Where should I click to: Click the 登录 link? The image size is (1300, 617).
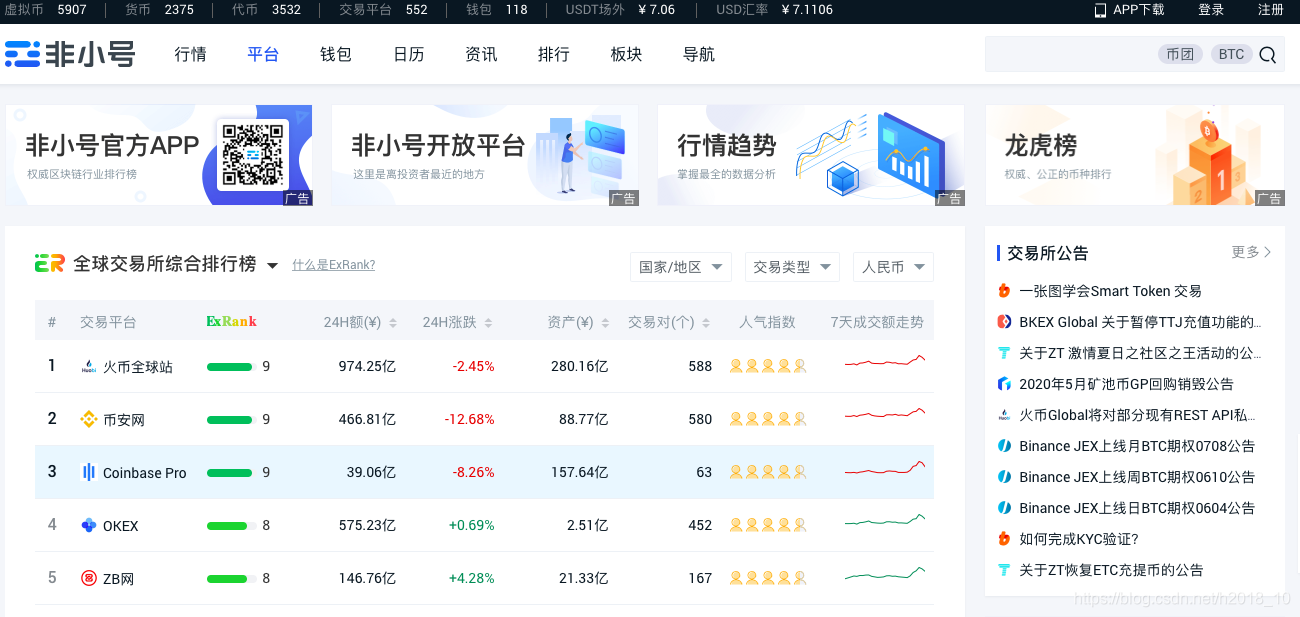pyautogui.click(x=1211, y=10)
